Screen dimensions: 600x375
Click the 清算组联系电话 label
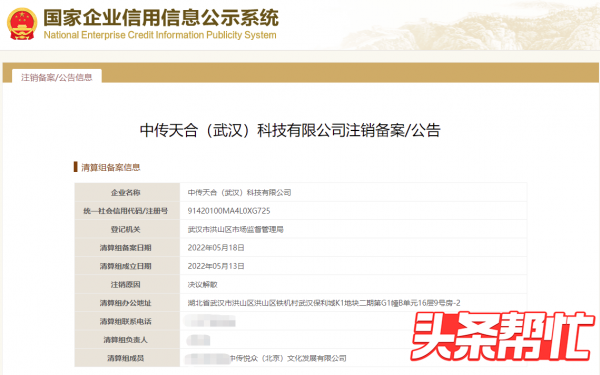pos(126,321)
